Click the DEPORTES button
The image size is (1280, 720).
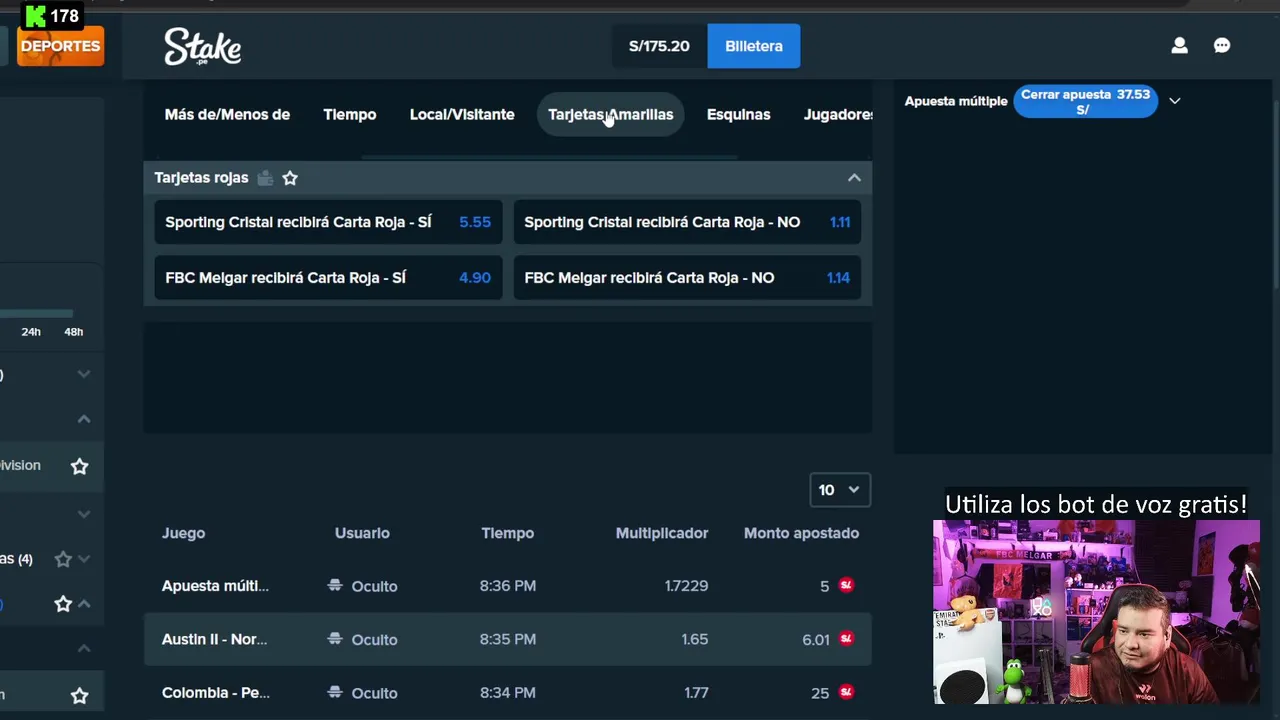coord(60,46)
